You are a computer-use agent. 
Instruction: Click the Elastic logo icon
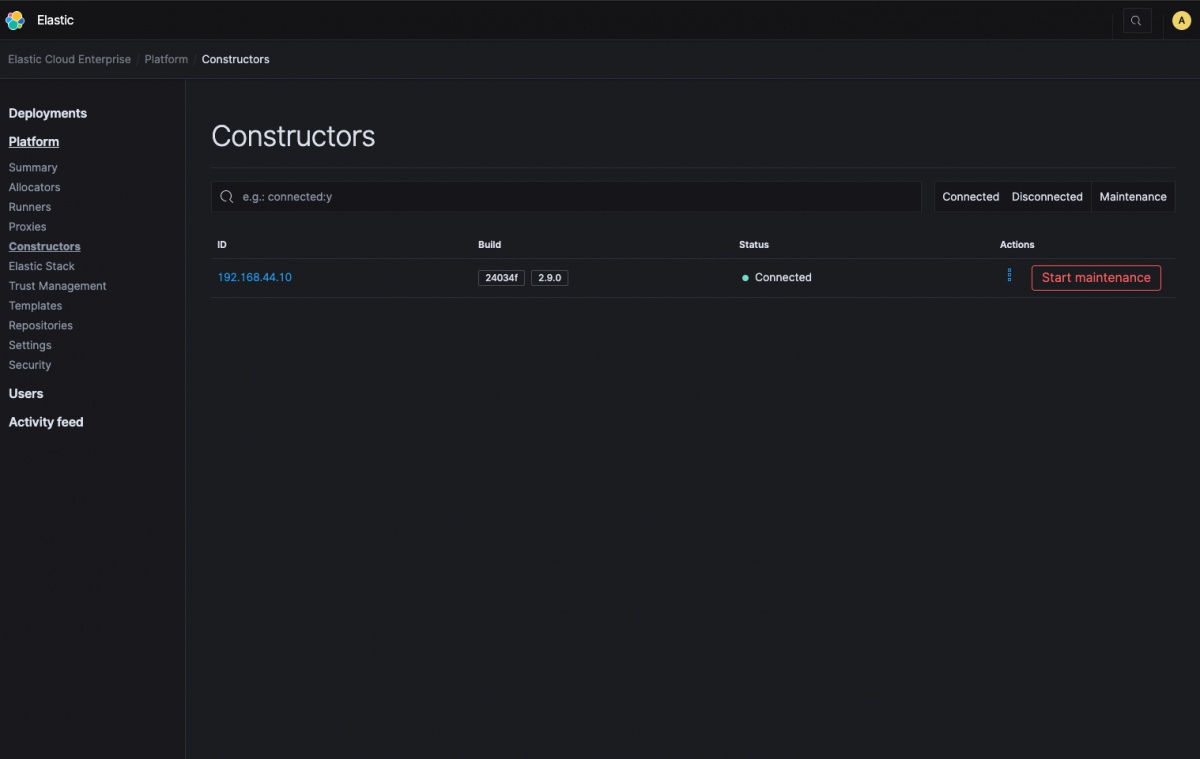pos(15,20)
